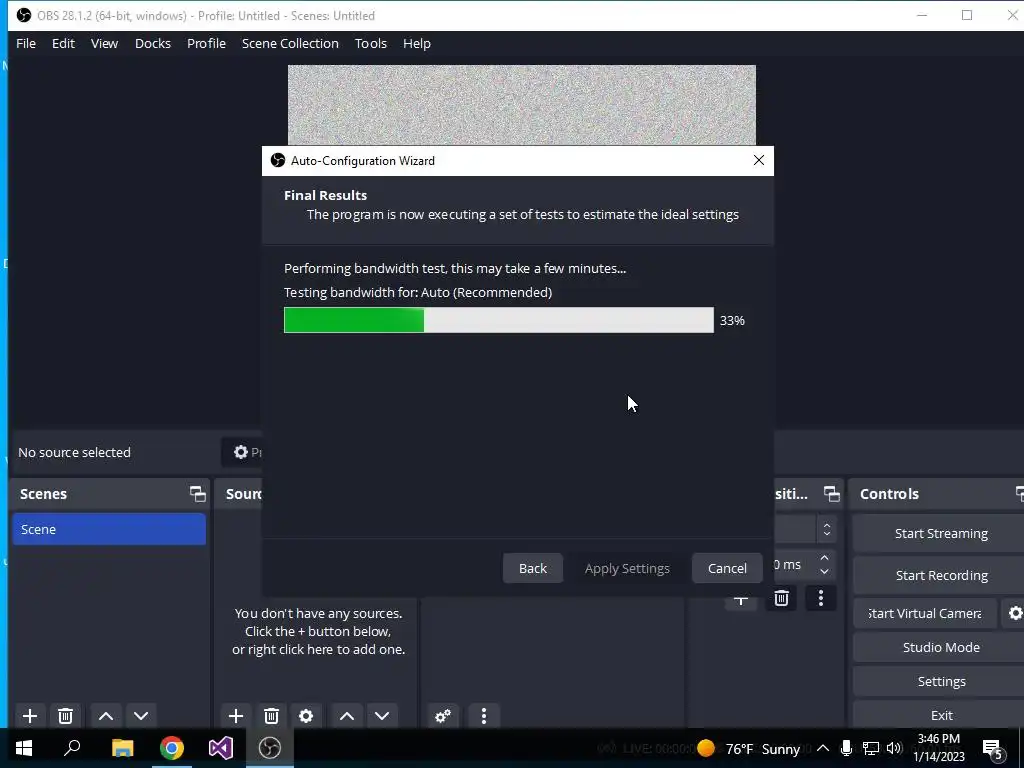
Task: Click 'No source selected' text
Action: [x=74, y=452]
